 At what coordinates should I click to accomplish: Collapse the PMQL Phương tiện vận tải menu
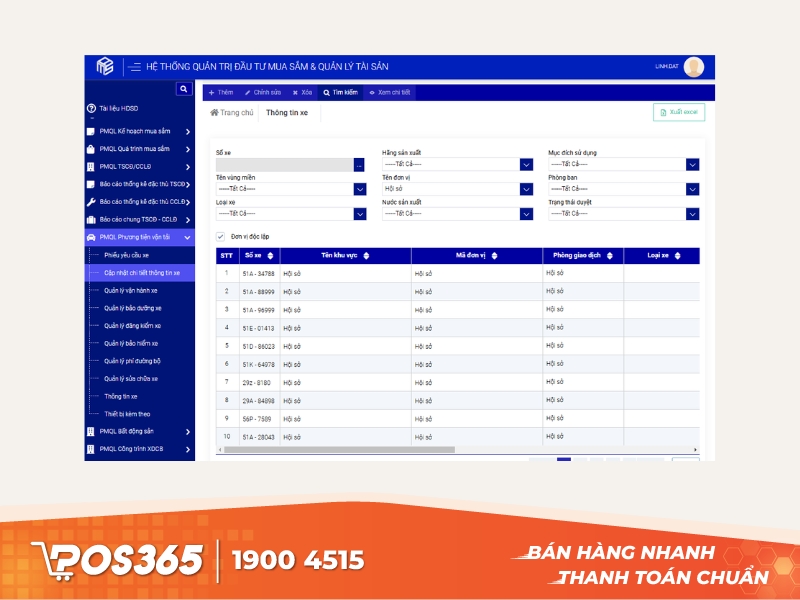click(x=186, y=236)
